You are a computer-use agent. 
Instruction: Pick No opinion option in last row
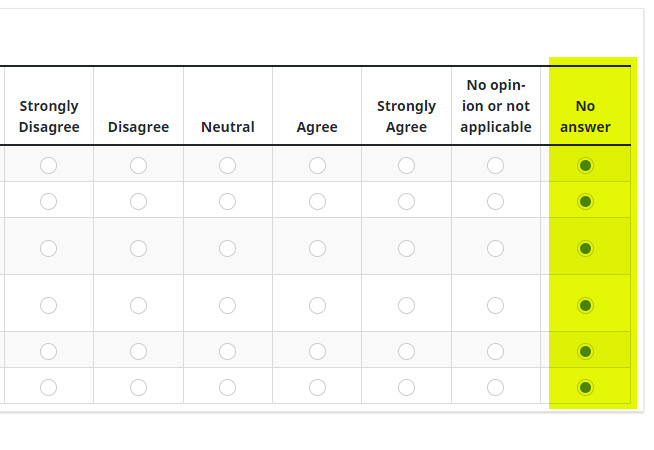coord(495,386)
